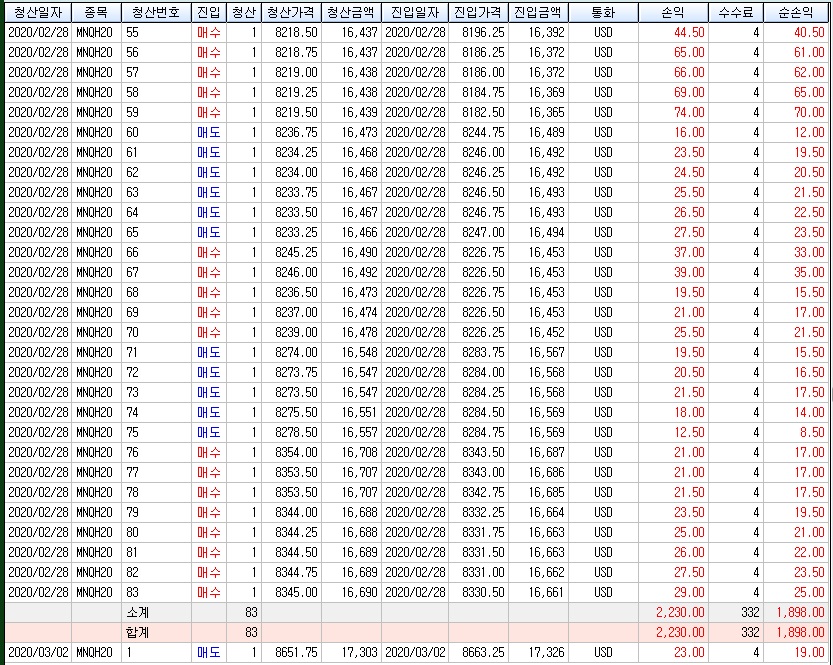Click the 소계 subtotal label
This screenshot has width=833, height=665.
138,612
